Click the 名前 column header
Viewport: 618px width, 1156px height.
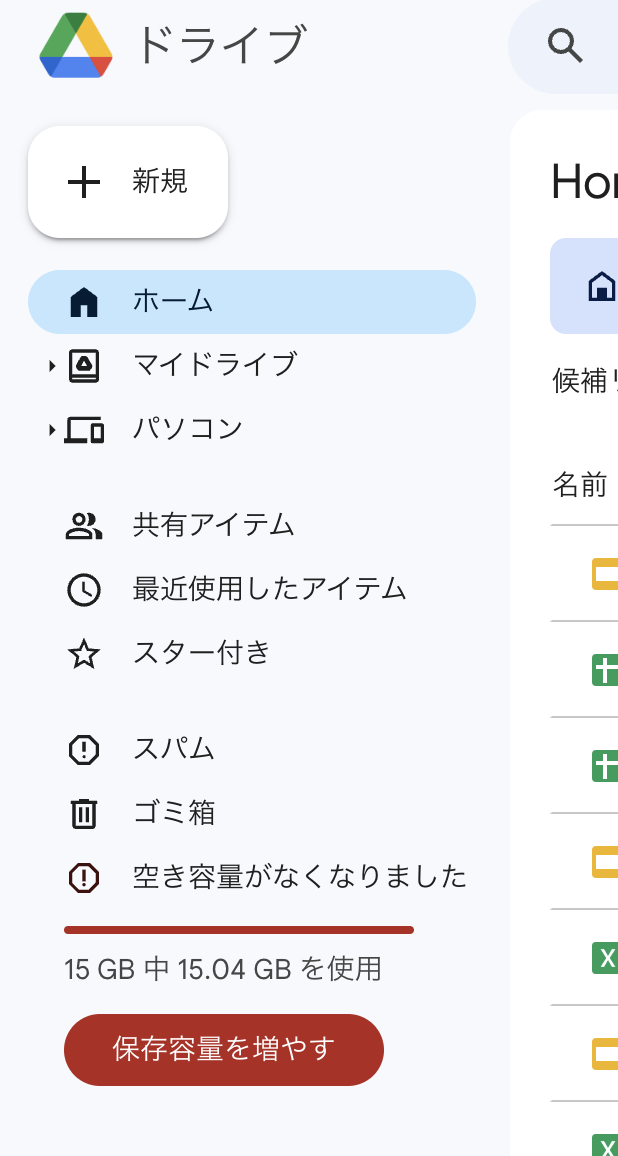tap(580, 486)
